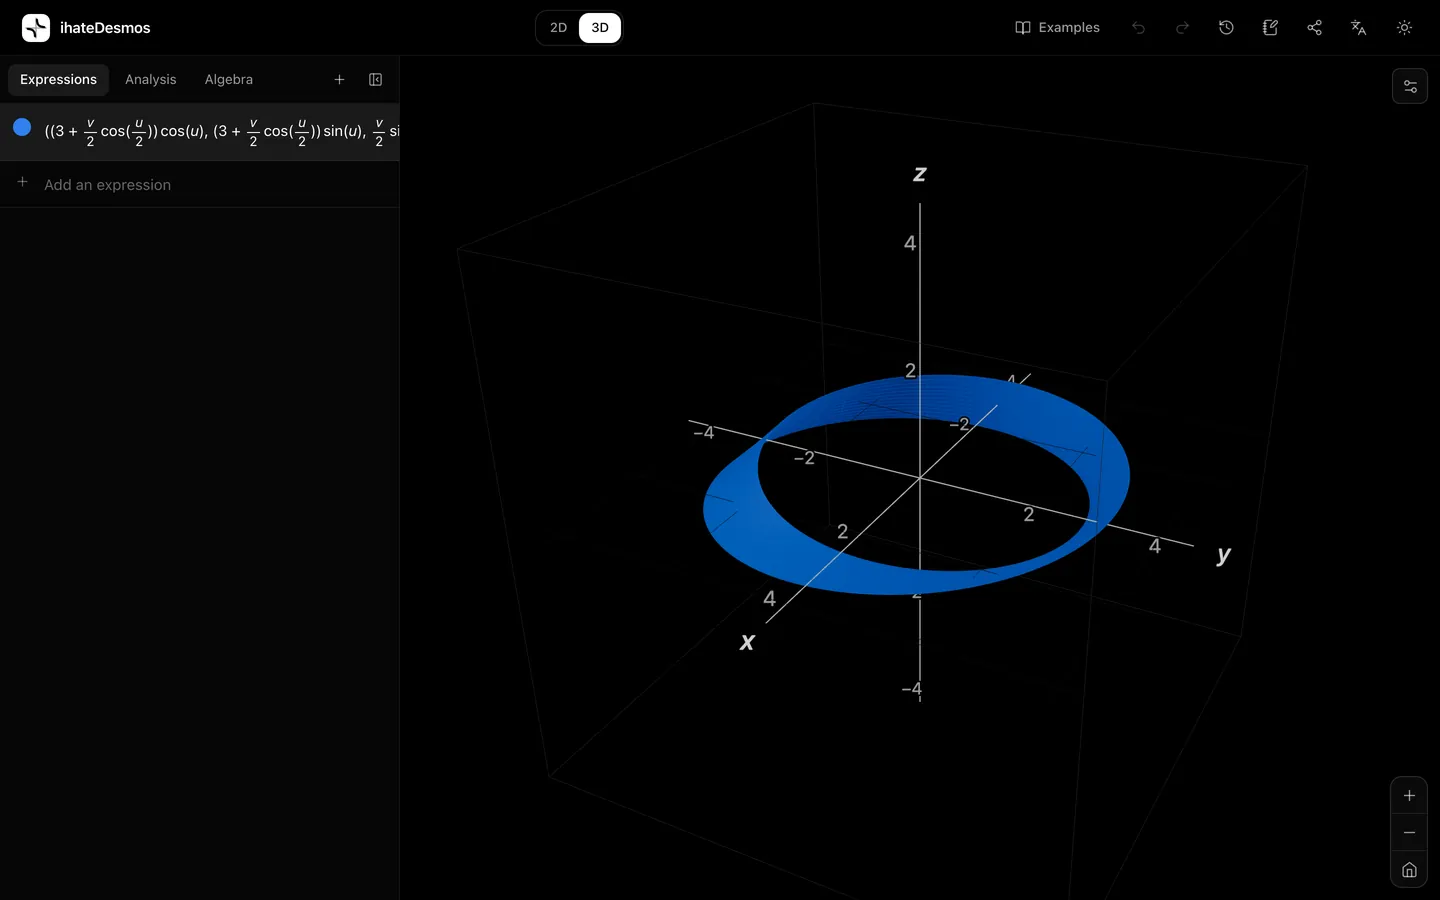The image size is (1440, 900).
Task: Reset view with the home icon
Action: (1409, 870)
